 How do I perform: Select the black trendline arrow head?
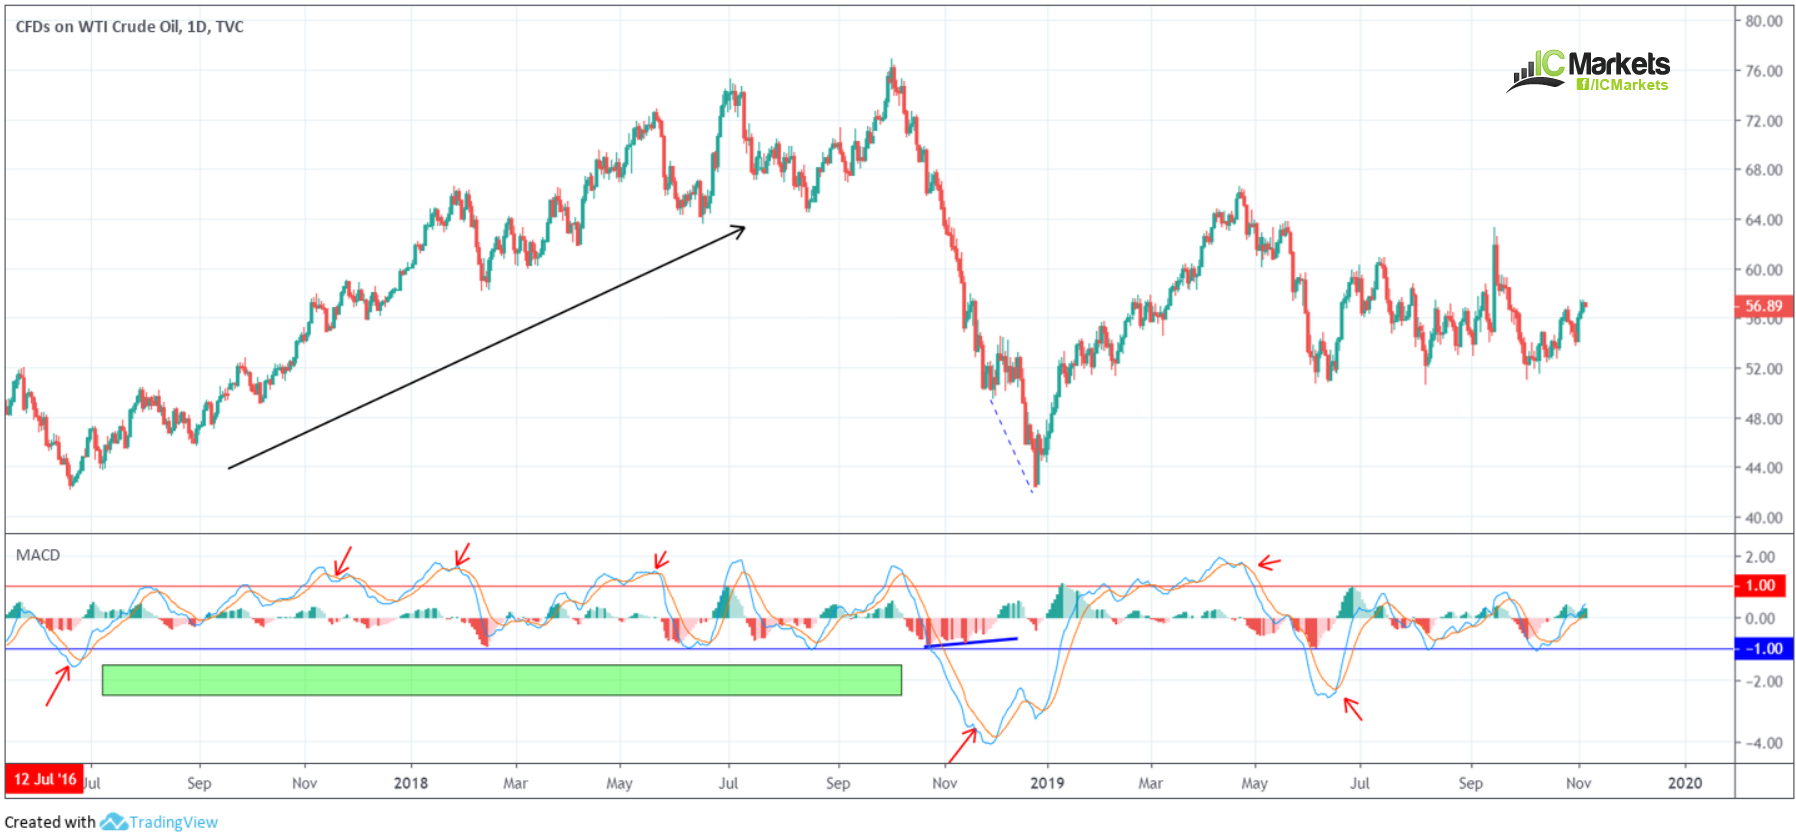(738, 231)
